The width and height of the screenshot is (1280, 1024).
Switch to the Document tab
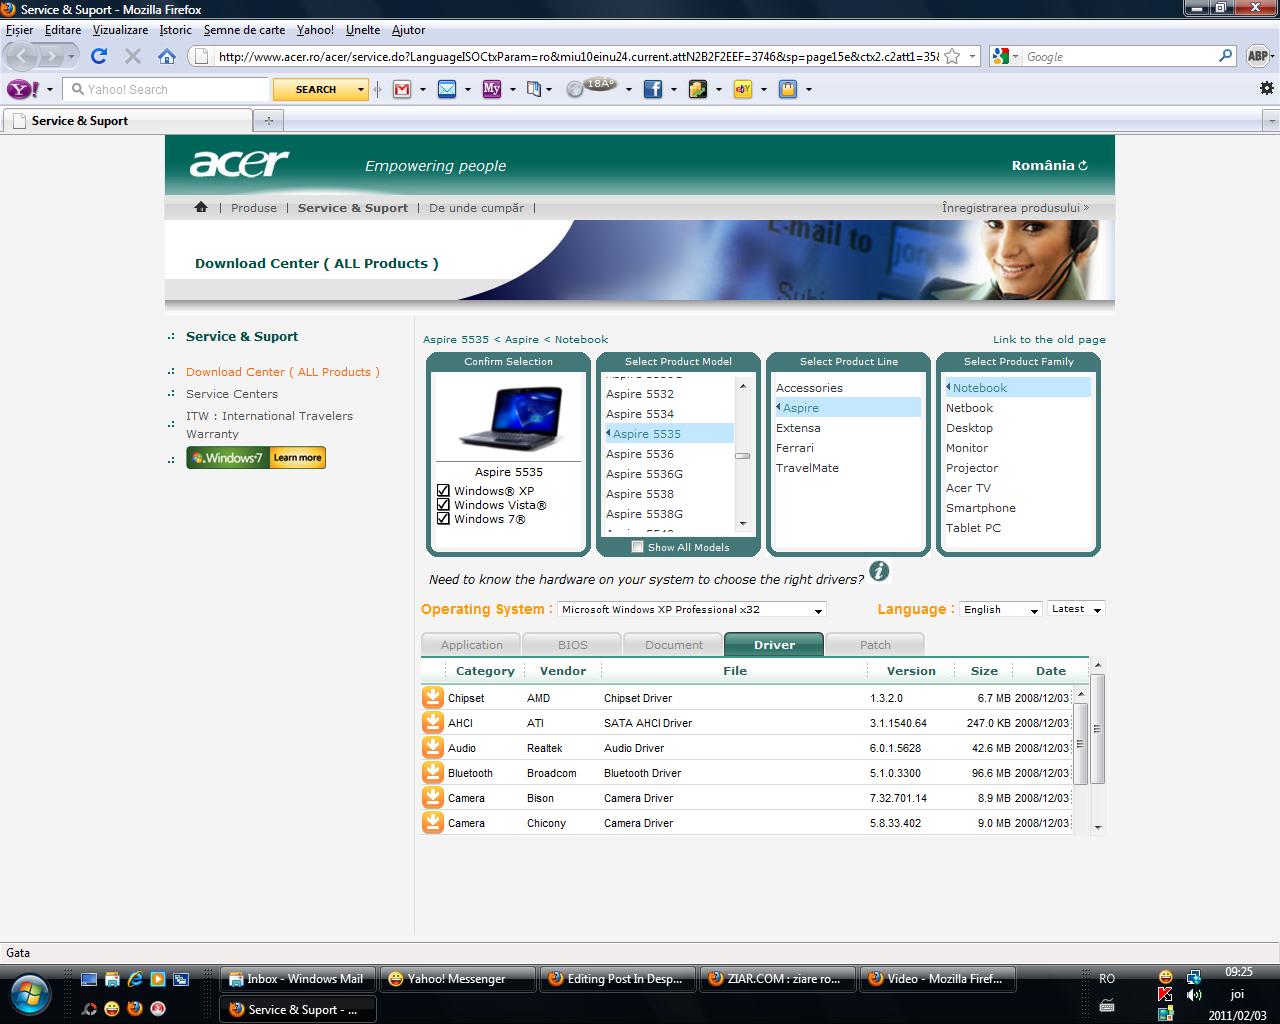pyautogui.click(x=673, y=644)
